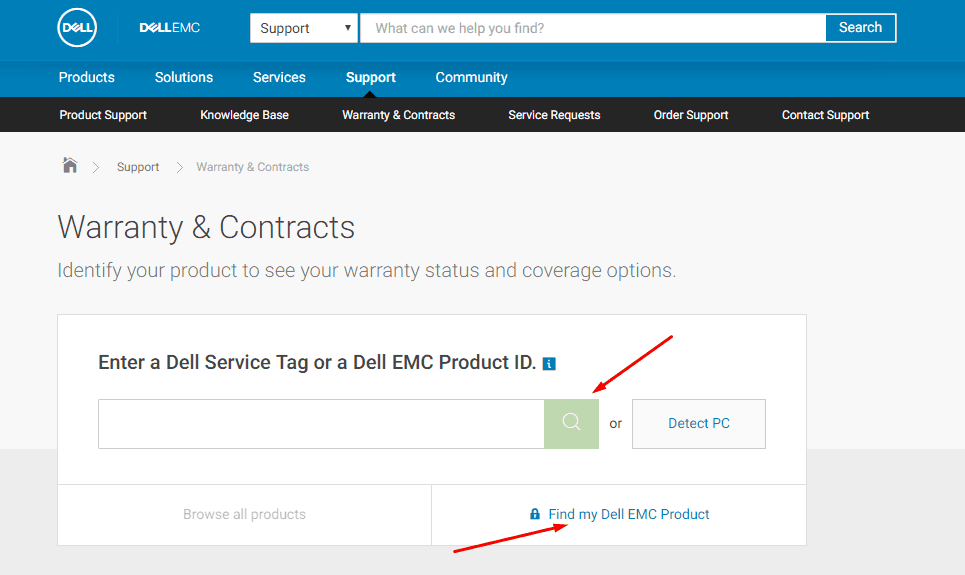Viewport: 965px width, 575px height.
Task: Go to Contact Support tab
Action: pyautogui.click(x=825, y=115)
